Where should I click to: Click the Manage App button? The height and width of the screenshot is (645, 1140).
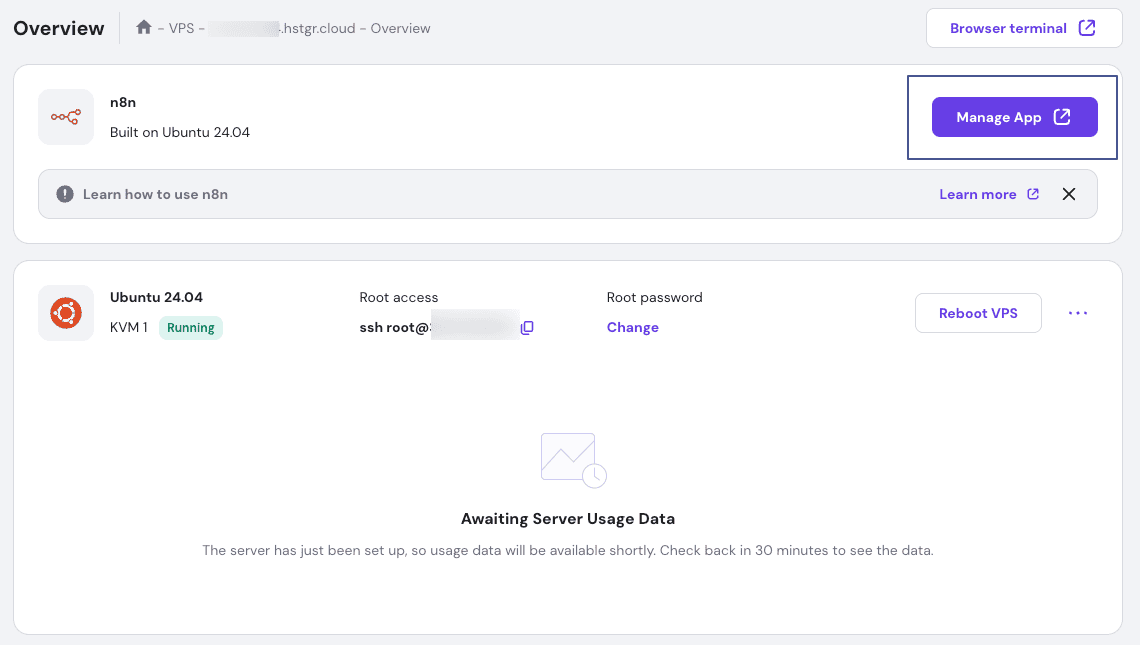1014,117
